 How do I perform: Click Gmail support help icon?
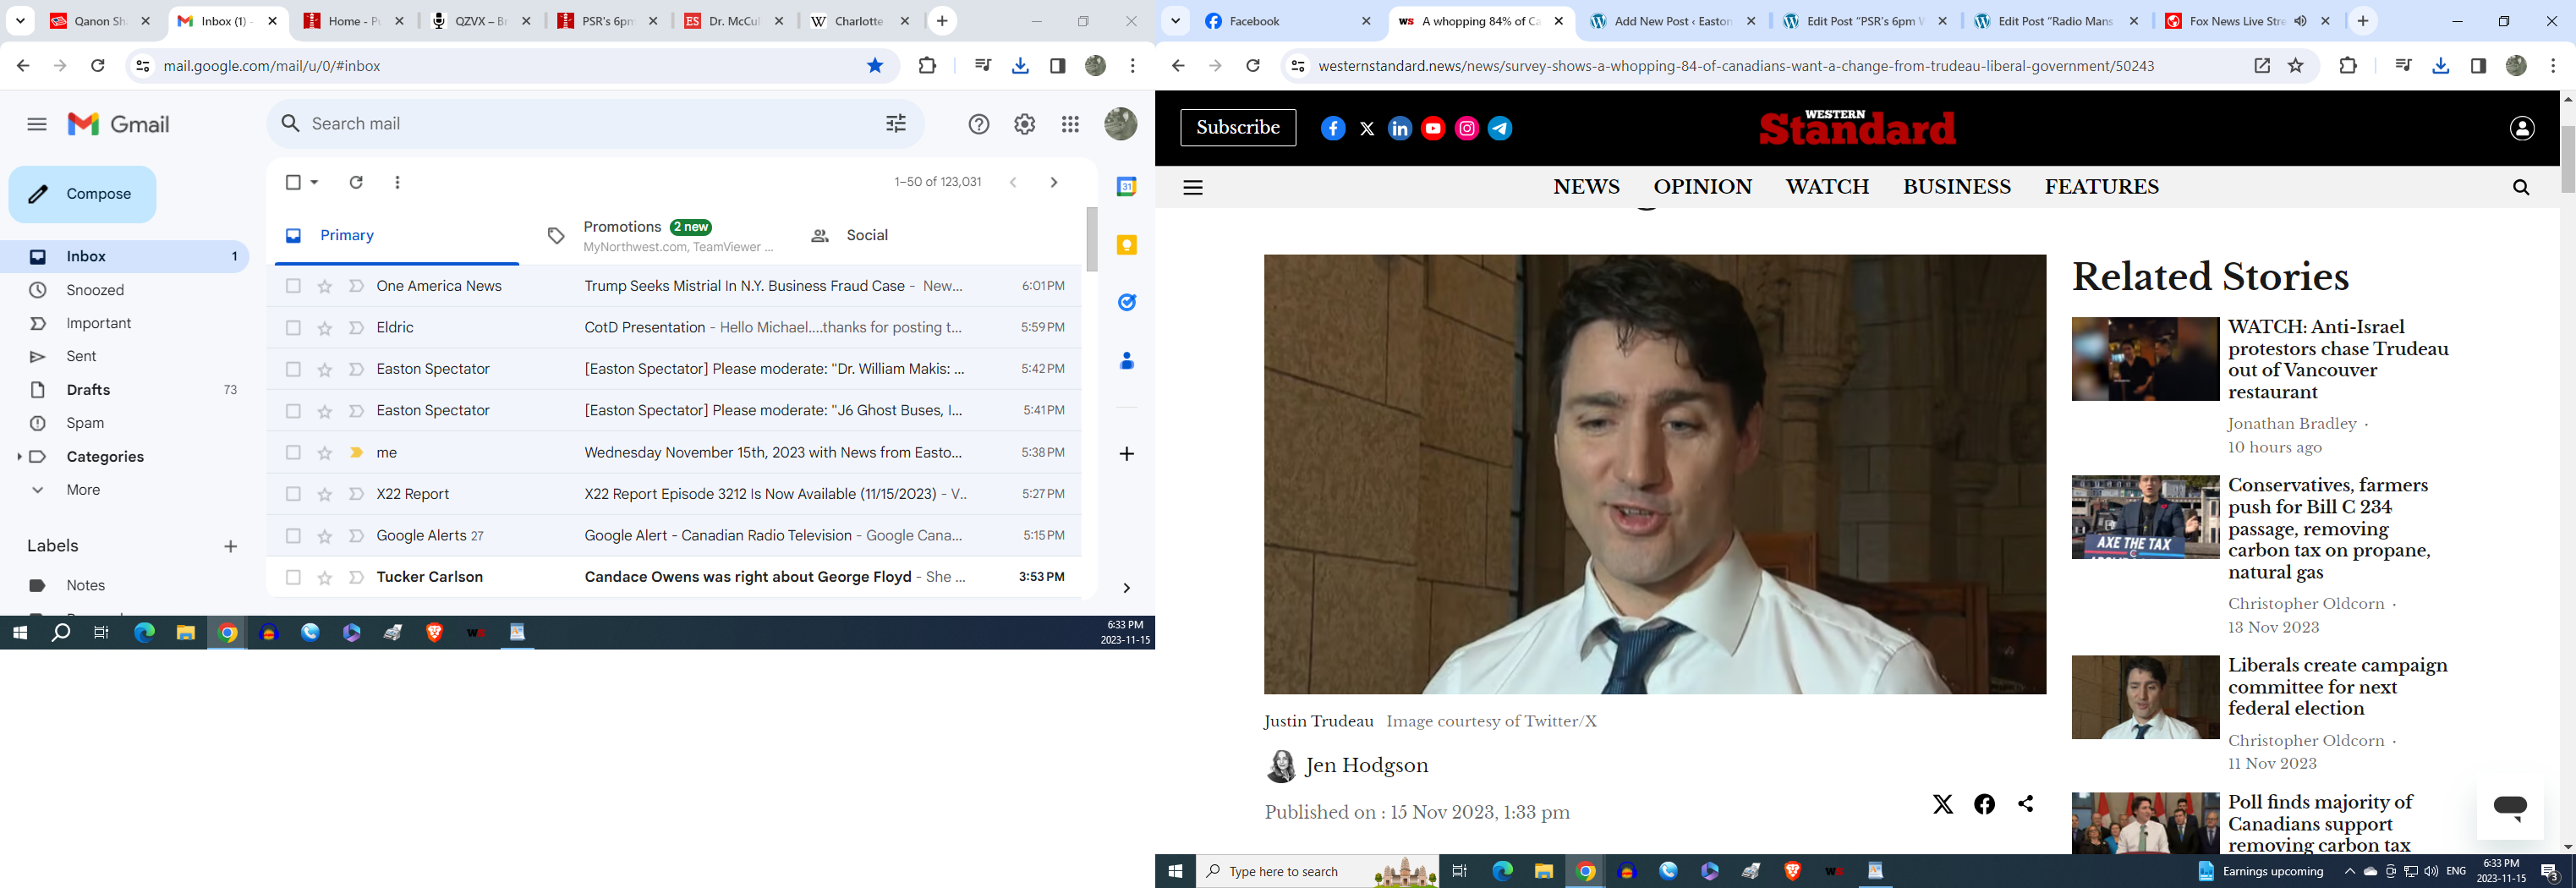click(978, 124)
